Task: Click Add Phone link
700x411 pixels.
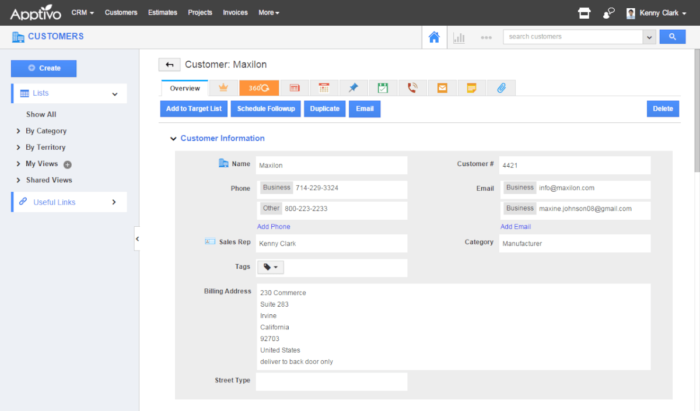Action: pos(274,227)
